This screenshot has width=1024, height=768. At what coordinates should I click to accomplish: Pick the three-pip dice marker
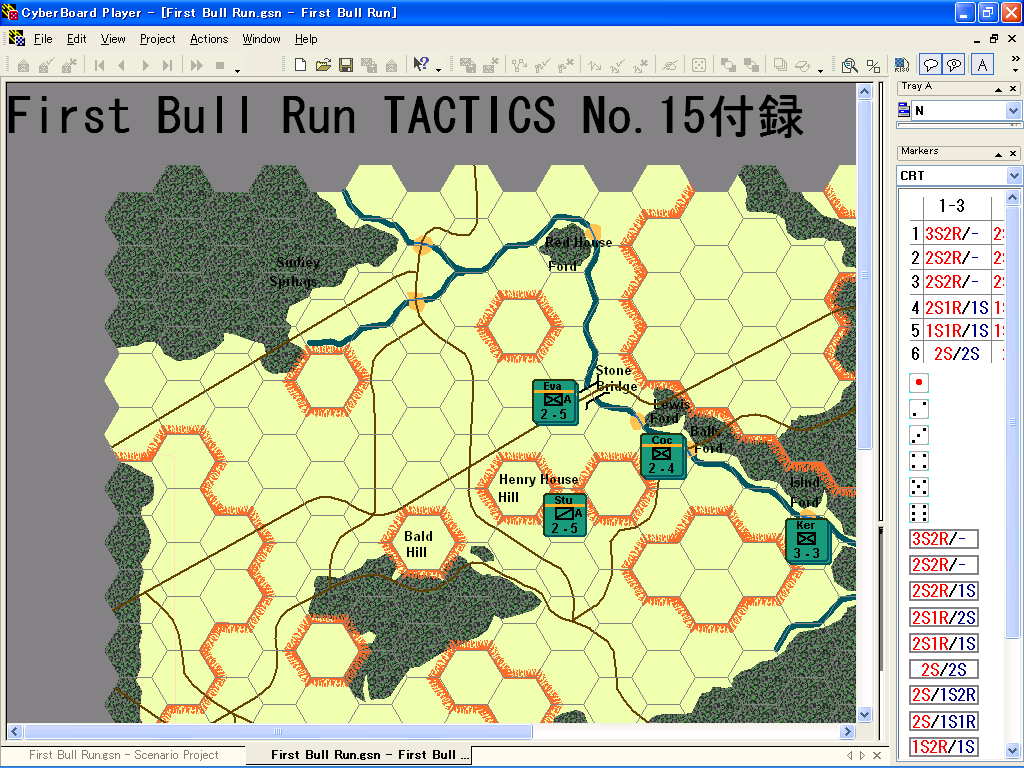pyautogui.click(x=919, y=435)
